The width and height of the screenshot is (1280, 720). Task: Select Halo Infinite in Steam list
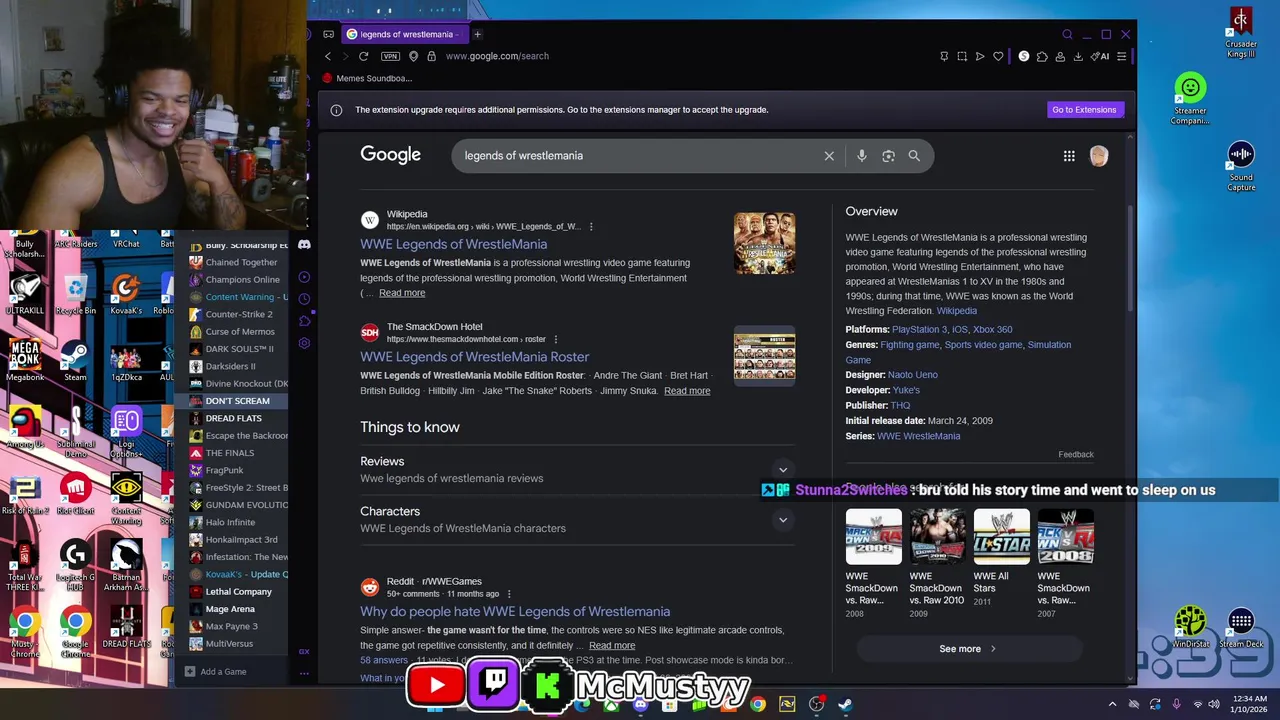232,522
